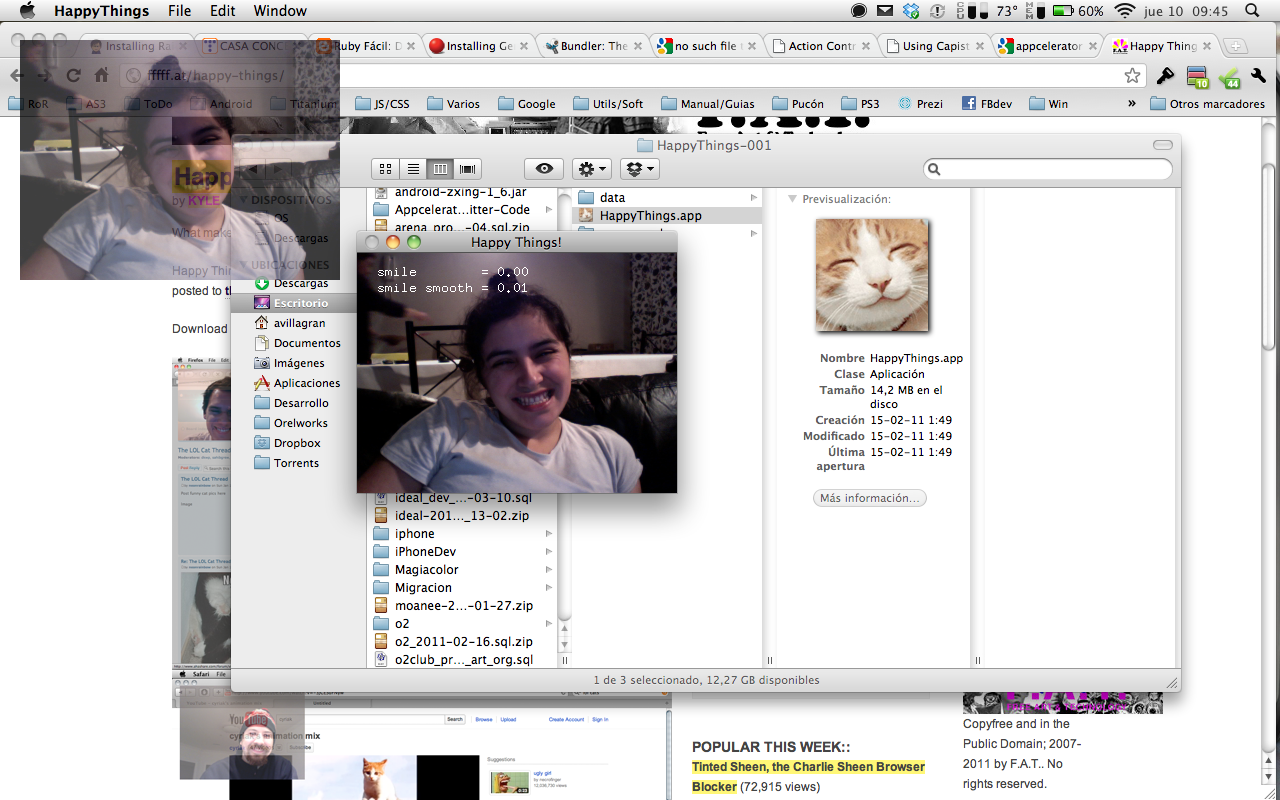Open a new browser tab

tap(1236, 46)
